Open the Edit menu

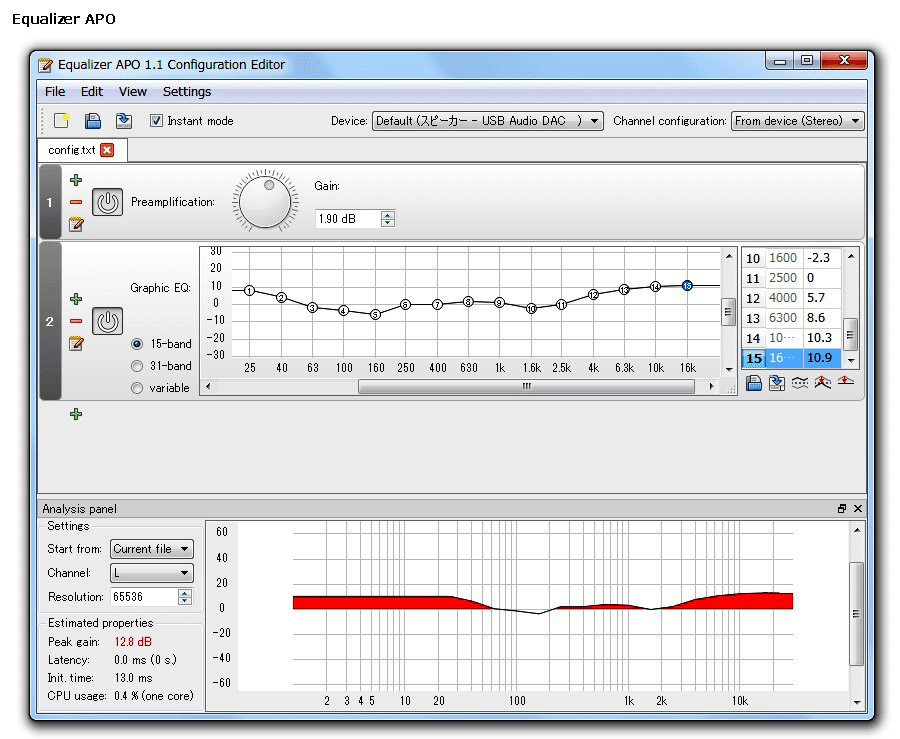coord(92,92)
